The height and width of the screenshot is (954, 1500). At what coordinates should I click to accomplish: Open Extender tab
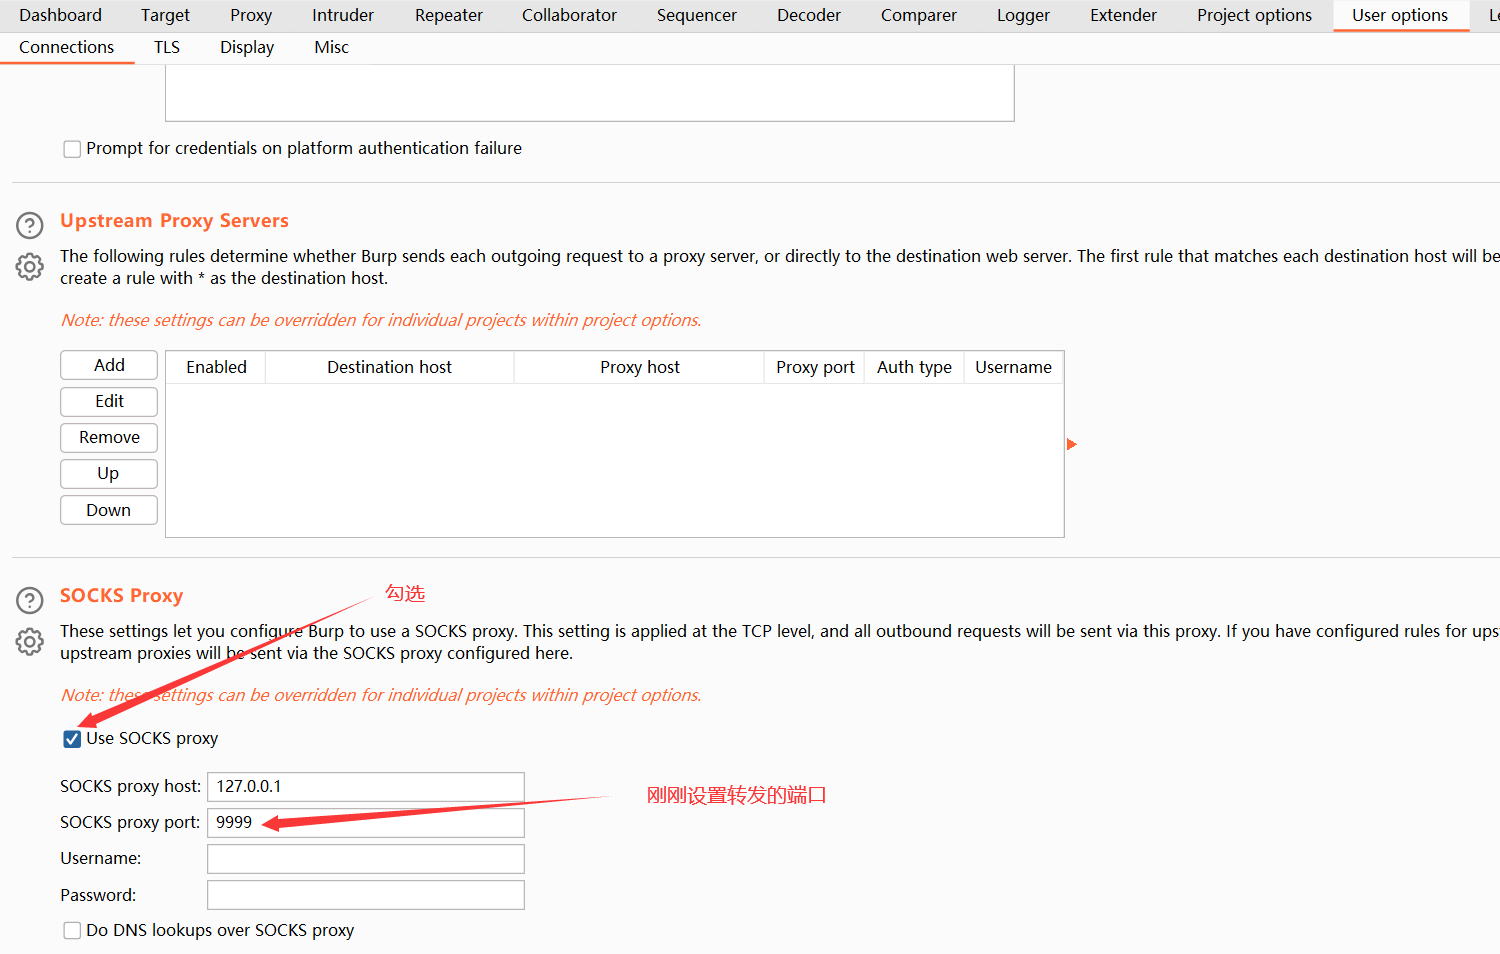(x=1123, y=15)
